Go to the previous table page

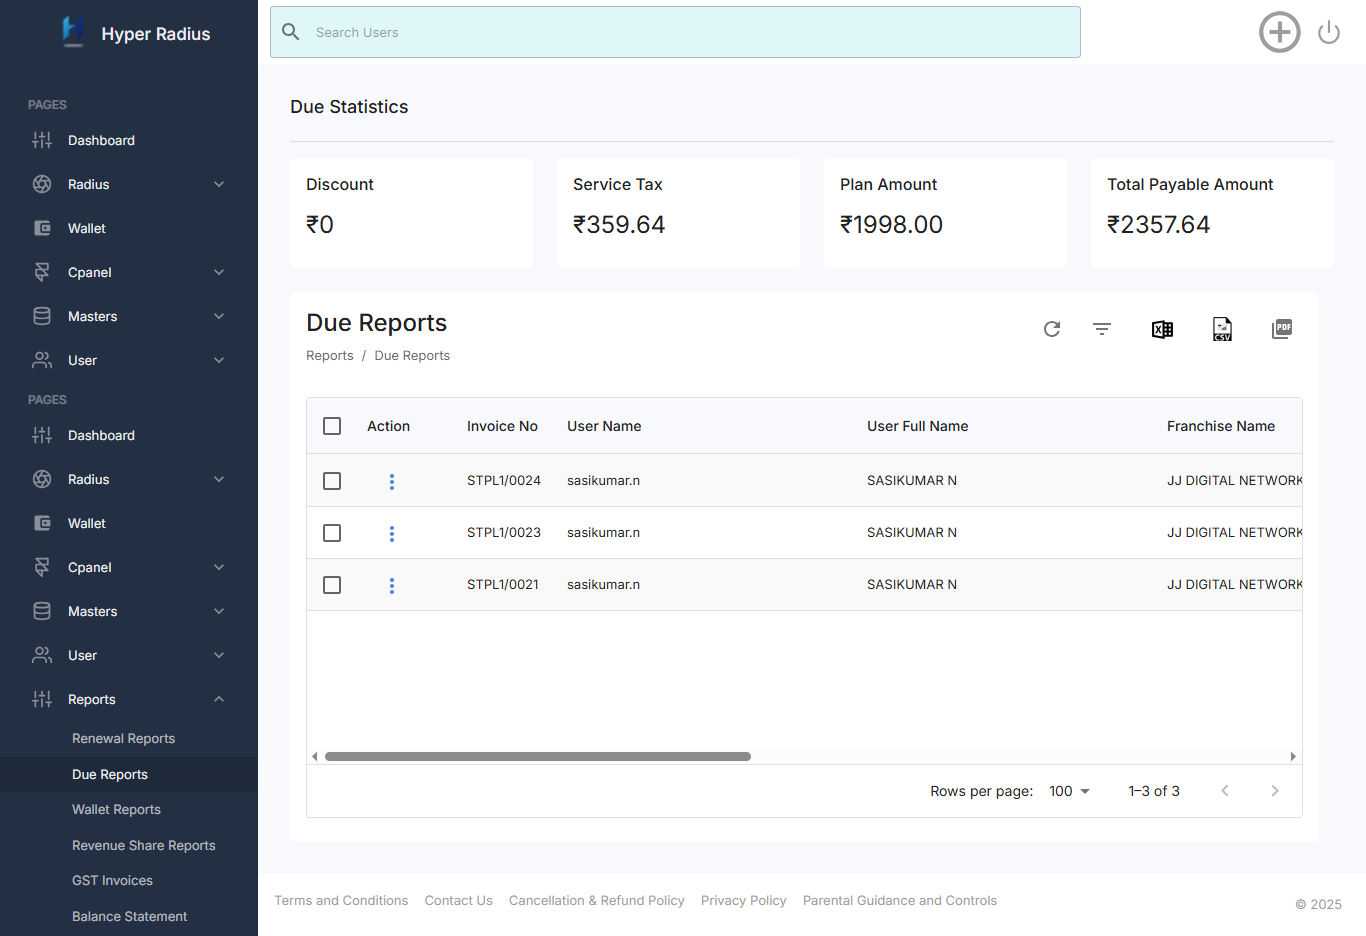pos(1225,791)
